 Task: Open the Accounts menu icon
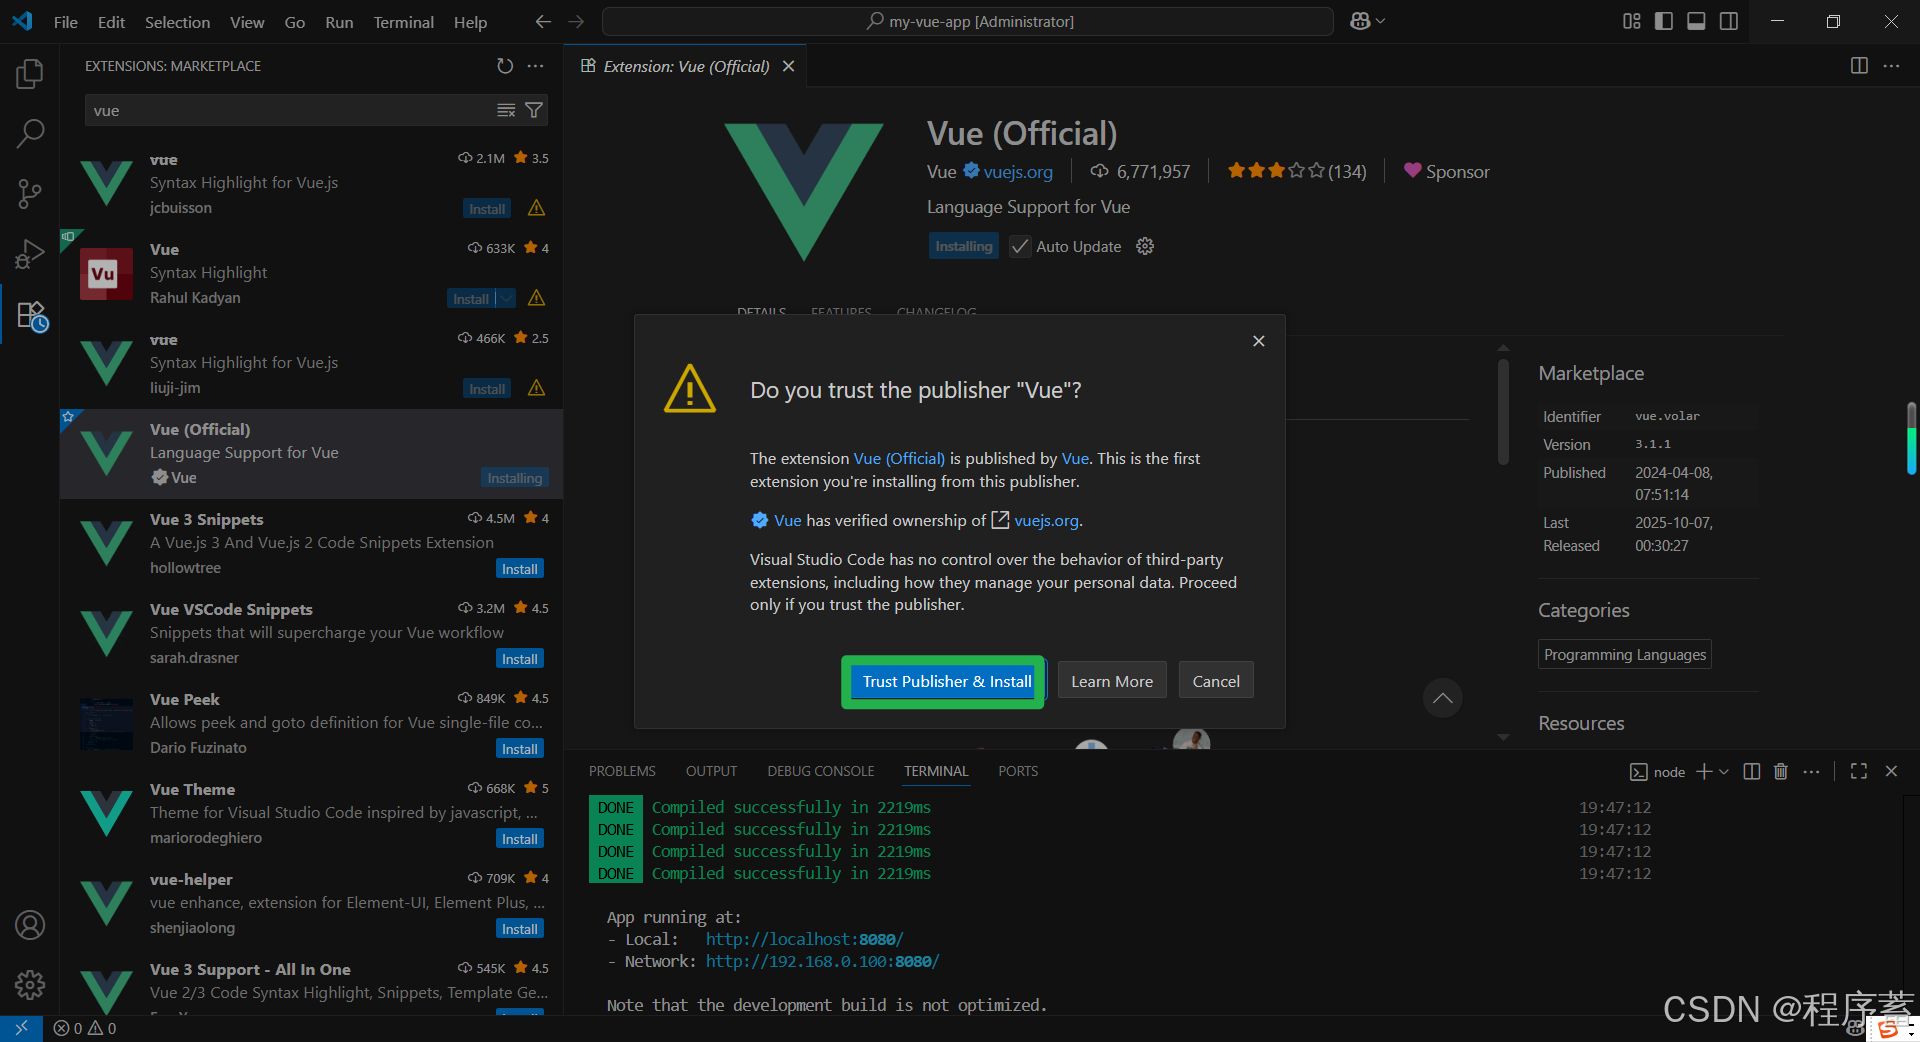[30, 925]
